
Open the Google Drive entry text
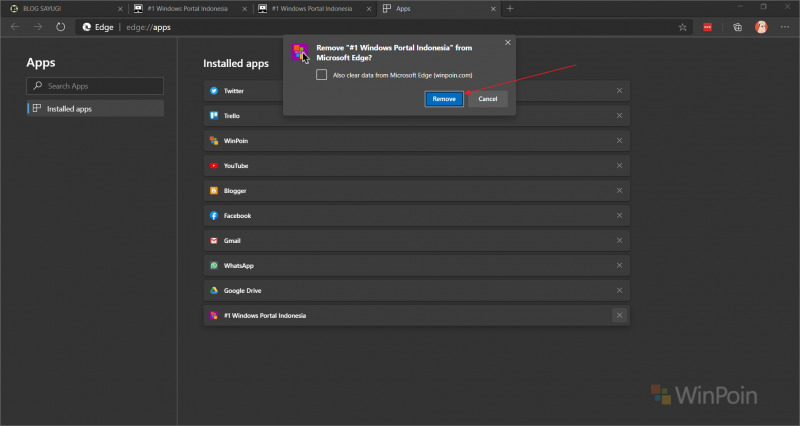[242, 291]
